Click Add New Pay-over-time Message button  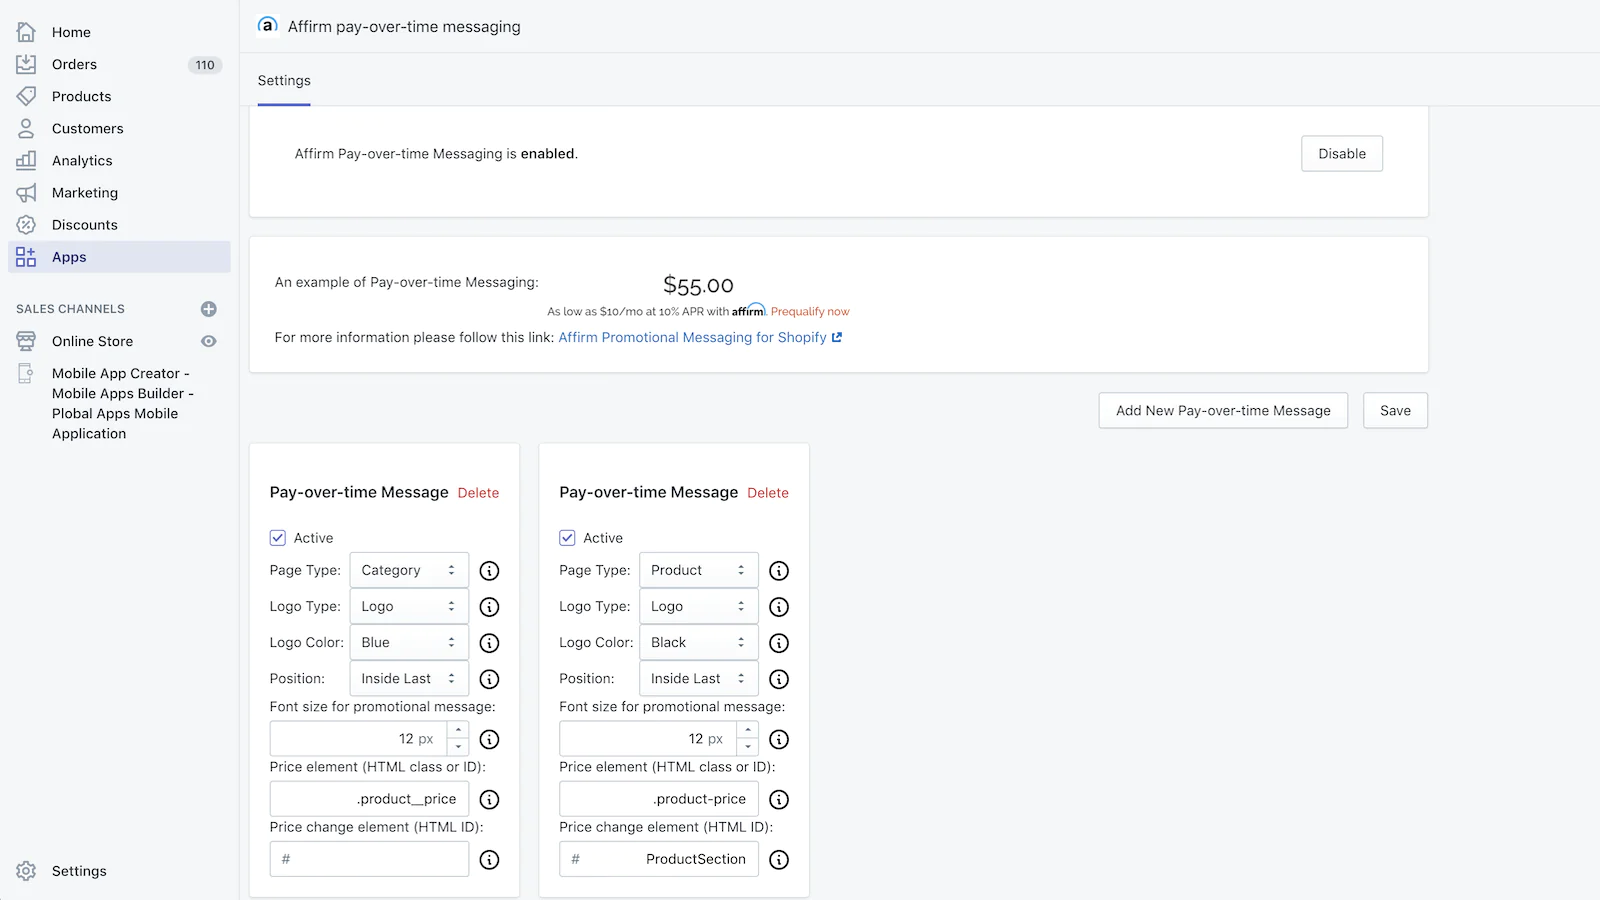(1223, 410)
